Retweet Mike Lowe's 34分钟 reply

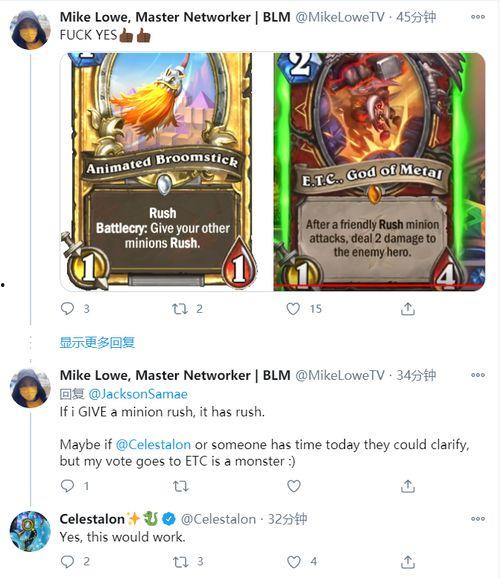click(181, 486)
